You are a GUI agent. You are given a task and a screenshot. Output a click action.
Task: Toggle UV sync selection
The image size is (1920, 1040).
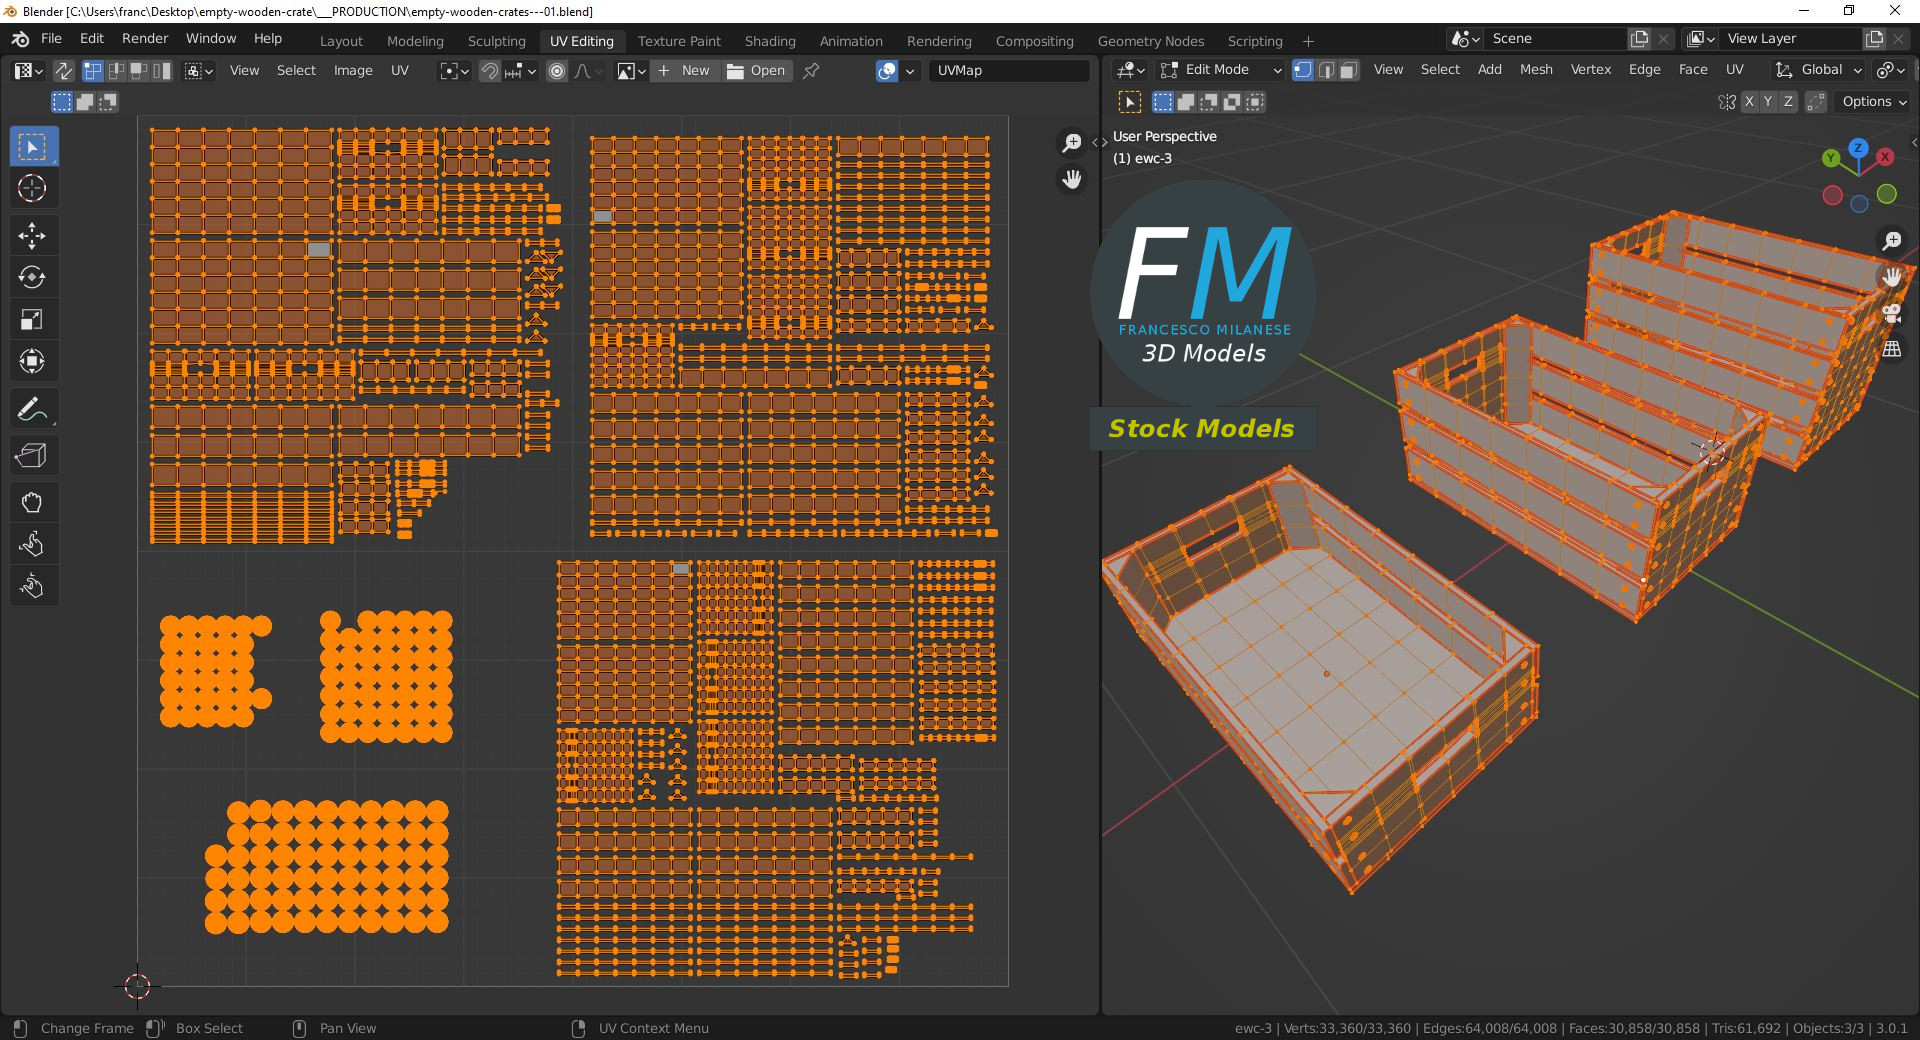[x=63, y=71]
